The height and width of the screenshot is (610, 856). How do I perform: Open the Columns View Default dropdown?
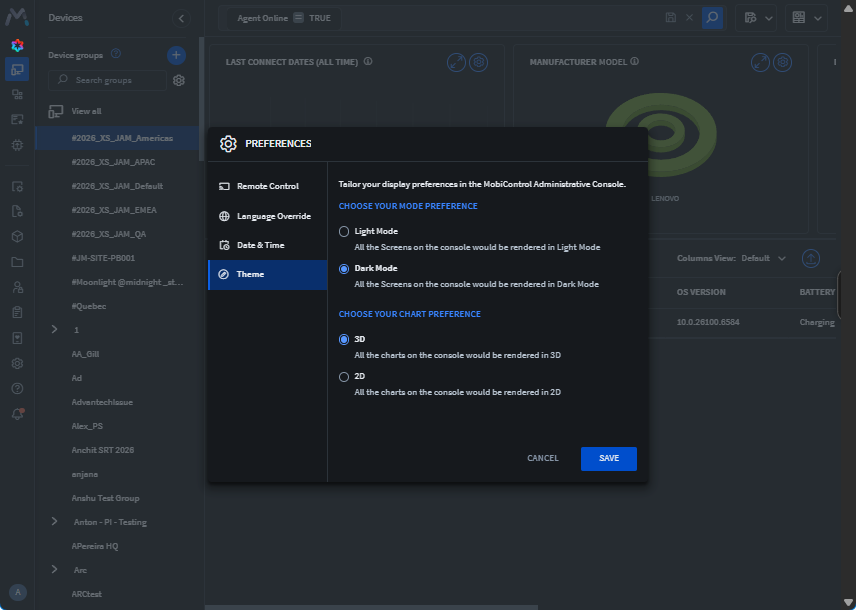tap(762, 258)
